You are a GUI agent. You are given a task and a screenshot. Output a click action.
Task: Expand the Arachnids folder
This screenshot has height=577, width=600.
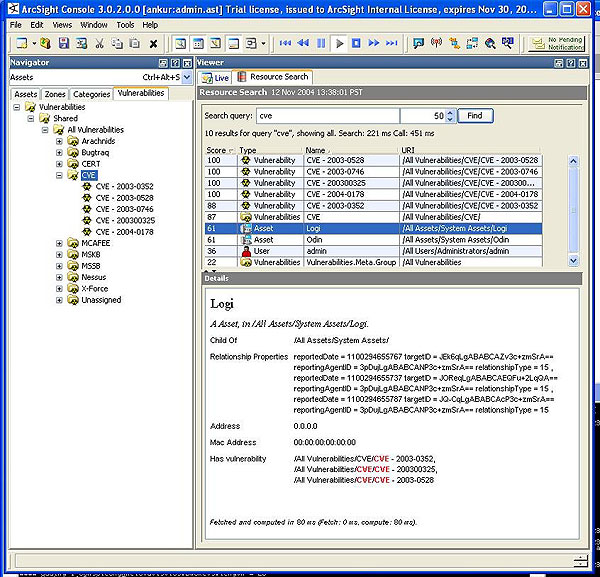point(59,141)
